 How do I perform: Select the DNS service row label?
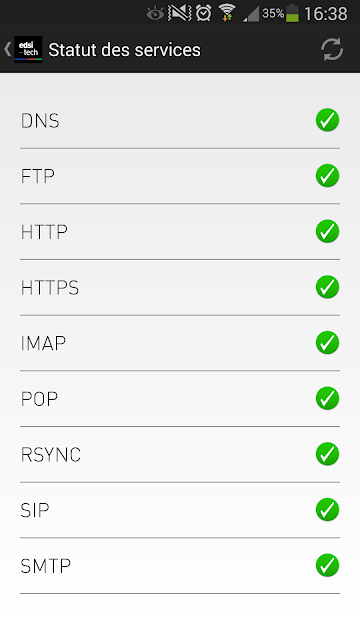[40, 121]
